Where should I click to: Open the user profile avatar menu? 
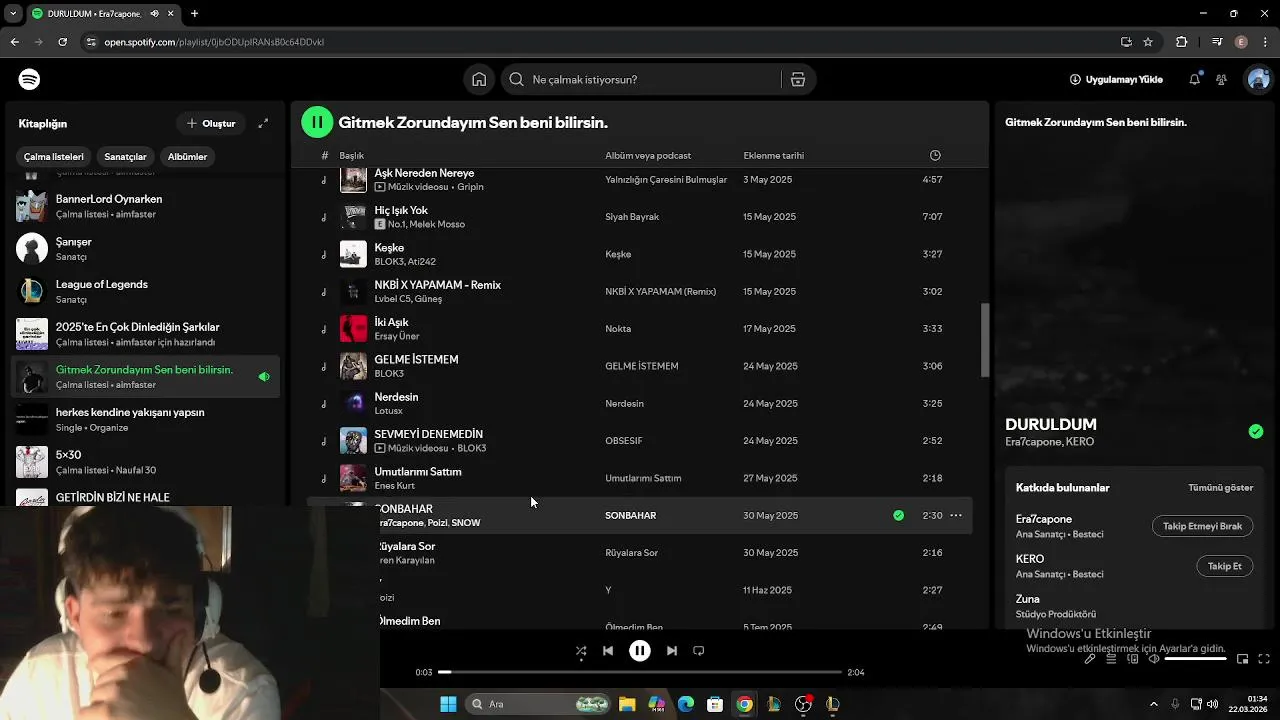[1258, 79]
